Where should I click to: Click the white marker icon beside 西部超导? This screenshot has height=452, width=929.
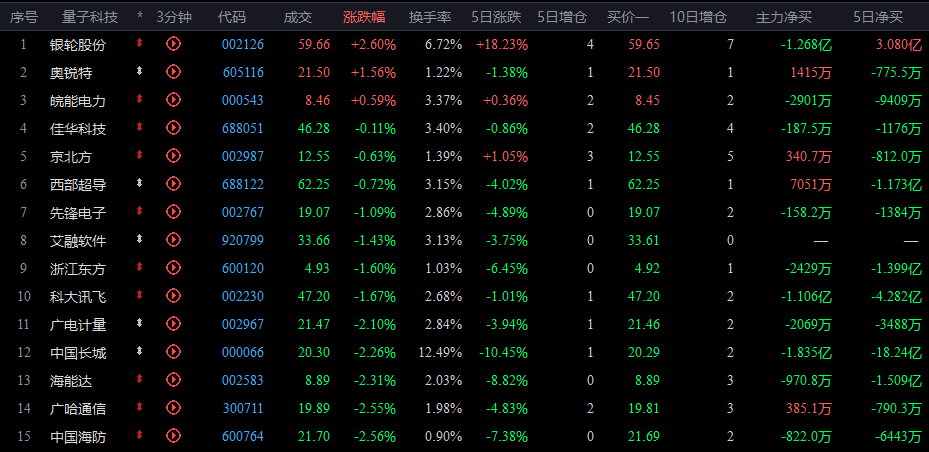click(x=139, y=183)
